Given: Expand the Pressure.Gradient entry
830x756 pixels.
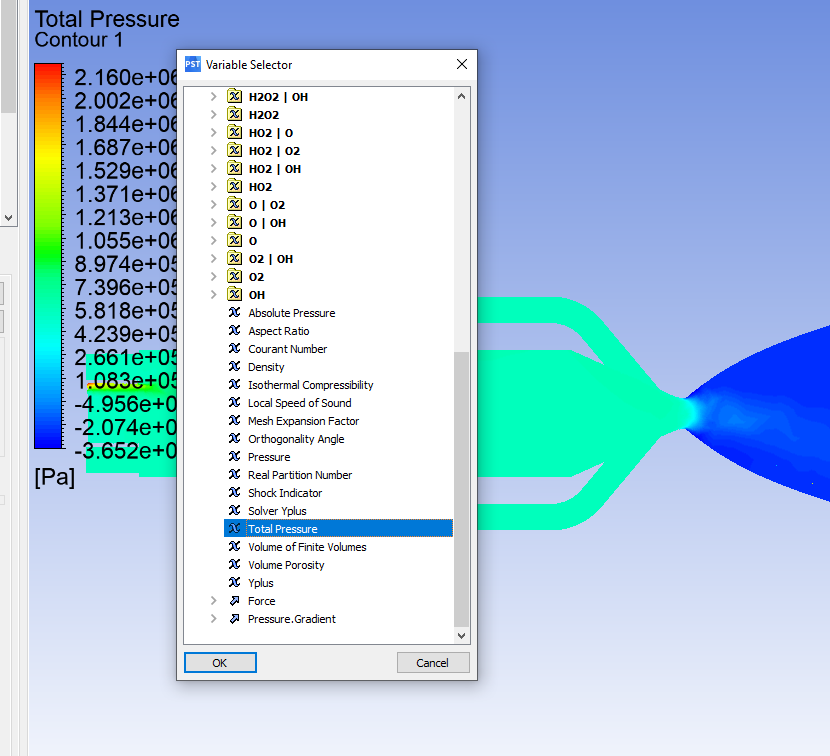Looking at the screenshot, I should pyautogui.click(x=212, y=619).
